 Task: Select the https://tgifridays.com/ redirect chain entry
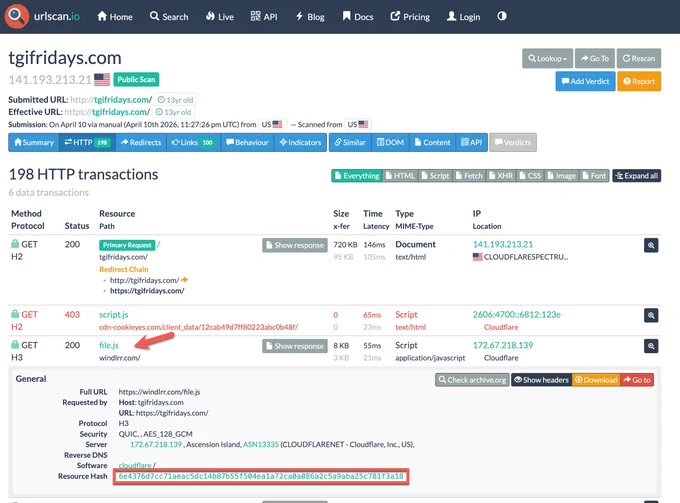point(147,291)
